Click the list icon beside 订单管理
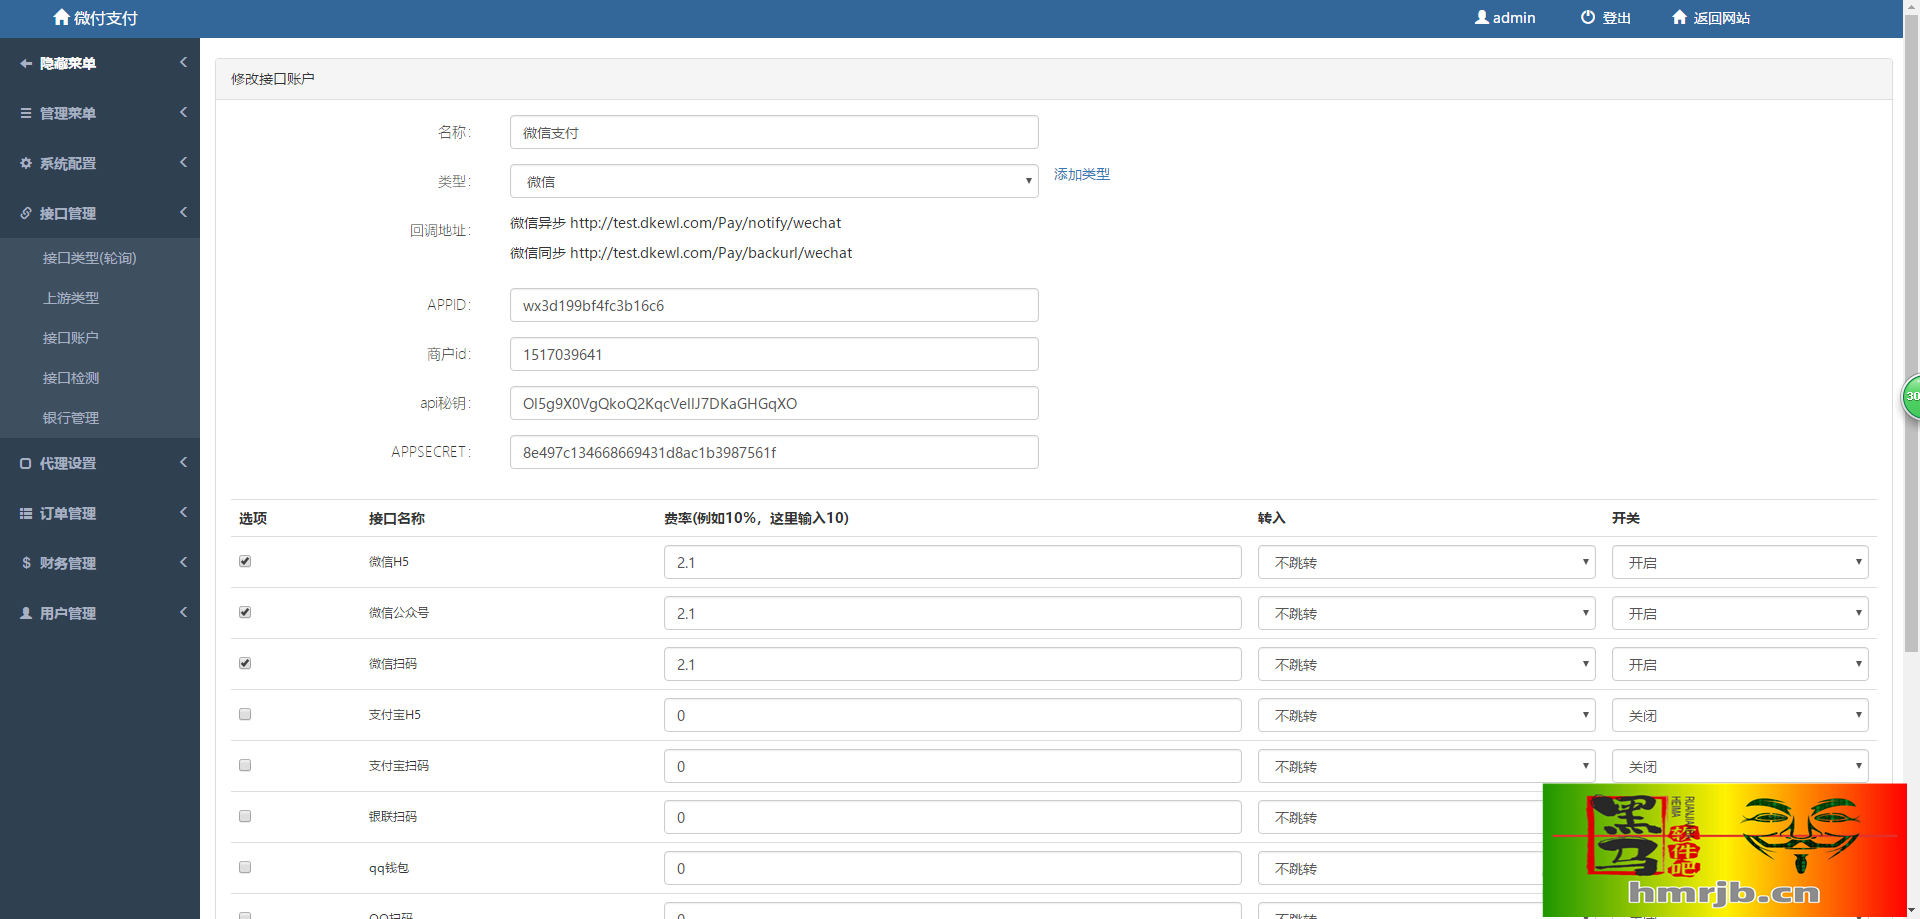The width and height of the screenshot is (1920, 919). click(26, 513)
